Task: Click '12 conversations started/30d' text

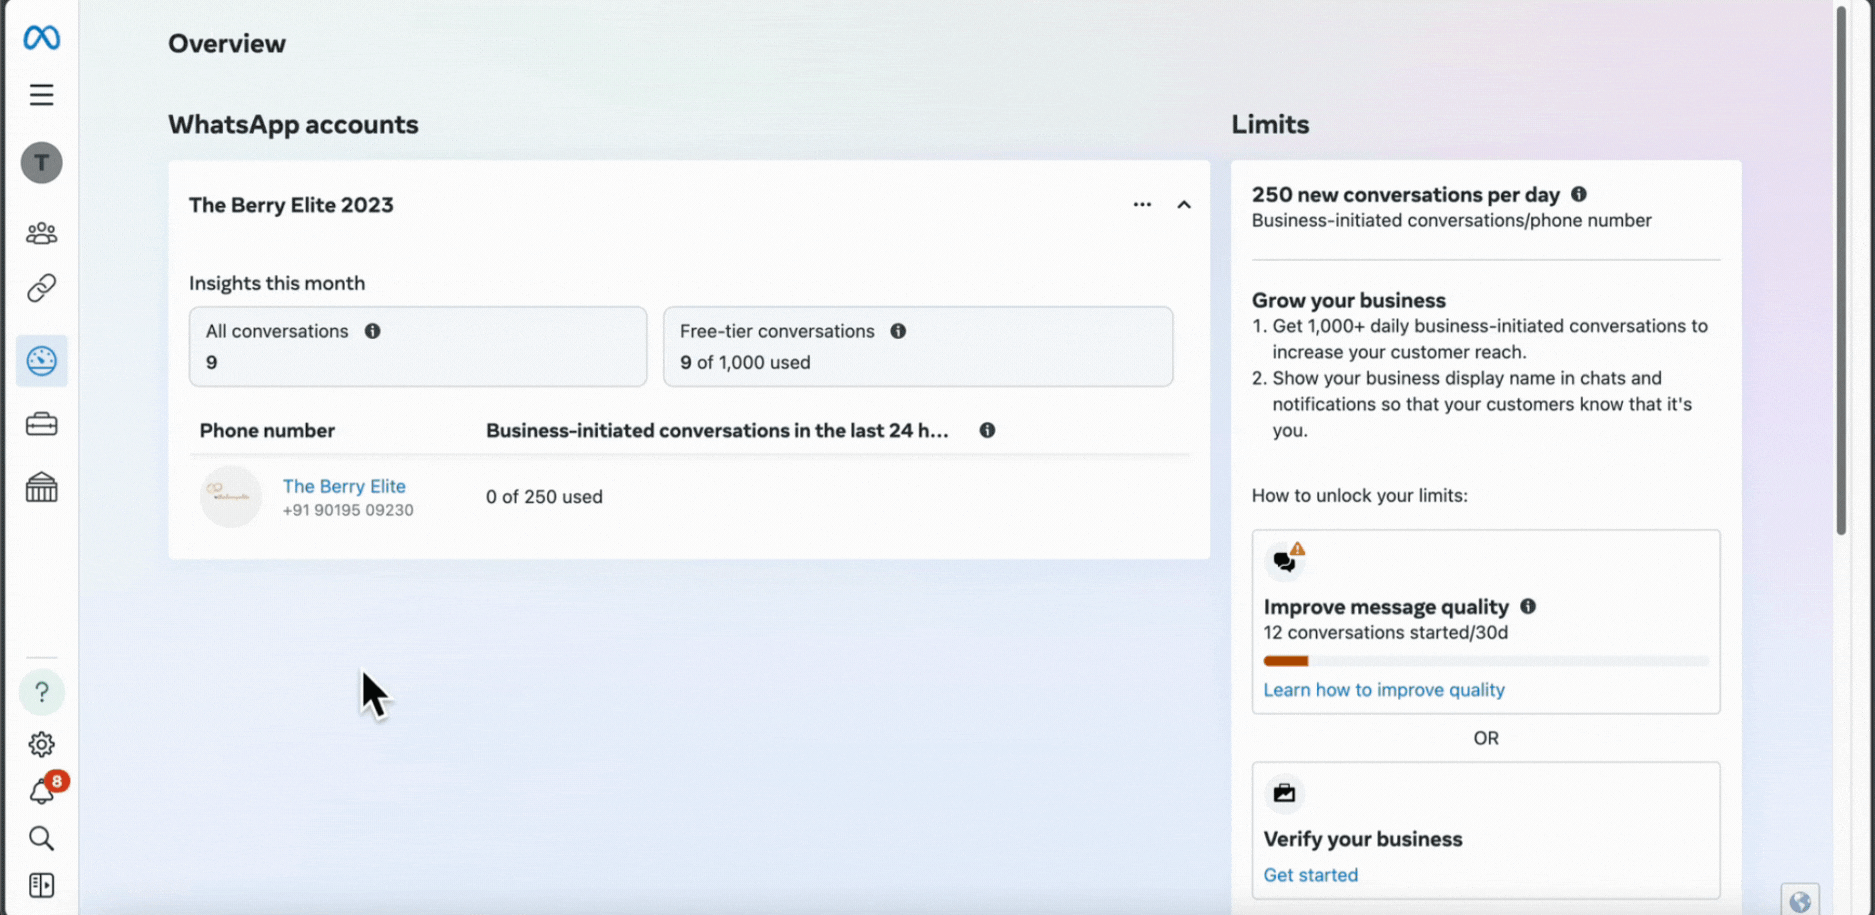Action: click(1386, 633)
